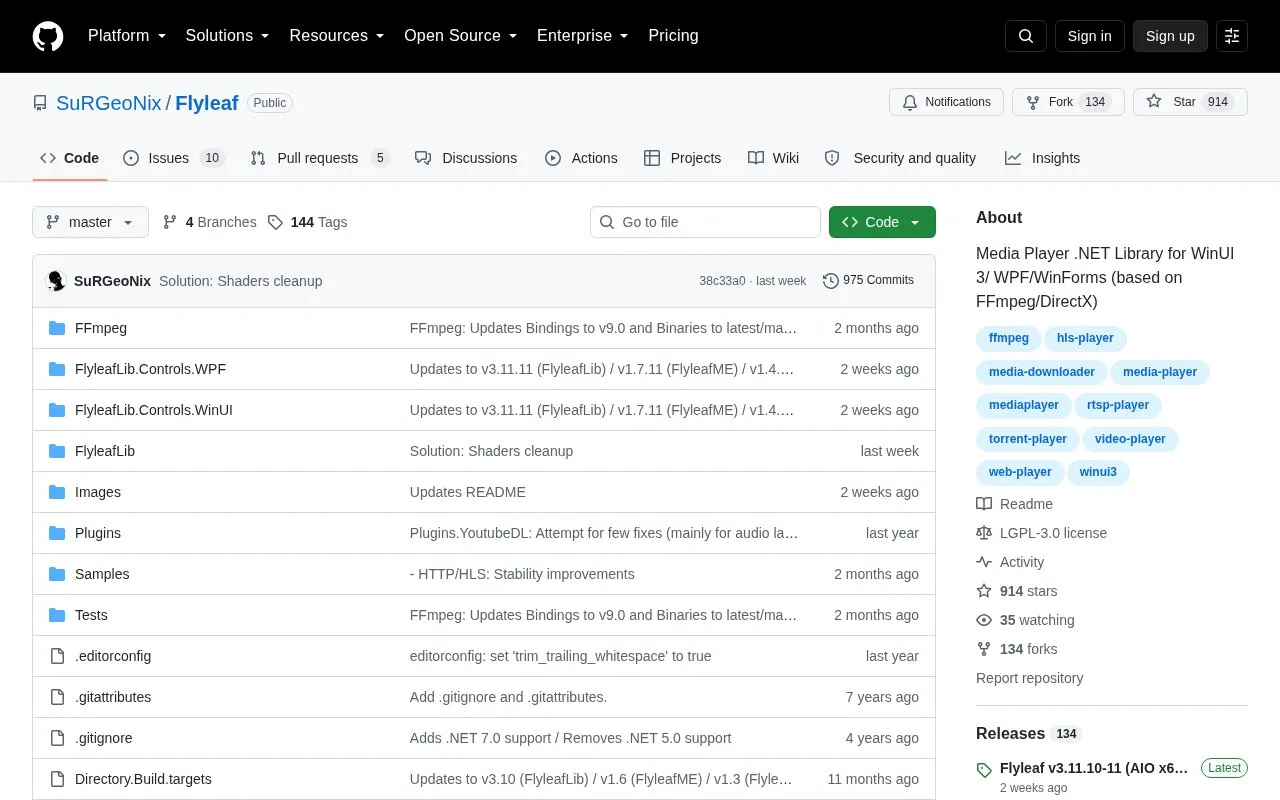Expand the Solutions menu
Image resolution: width=1280 pixels, height=800 pixels.
point(228,36)
